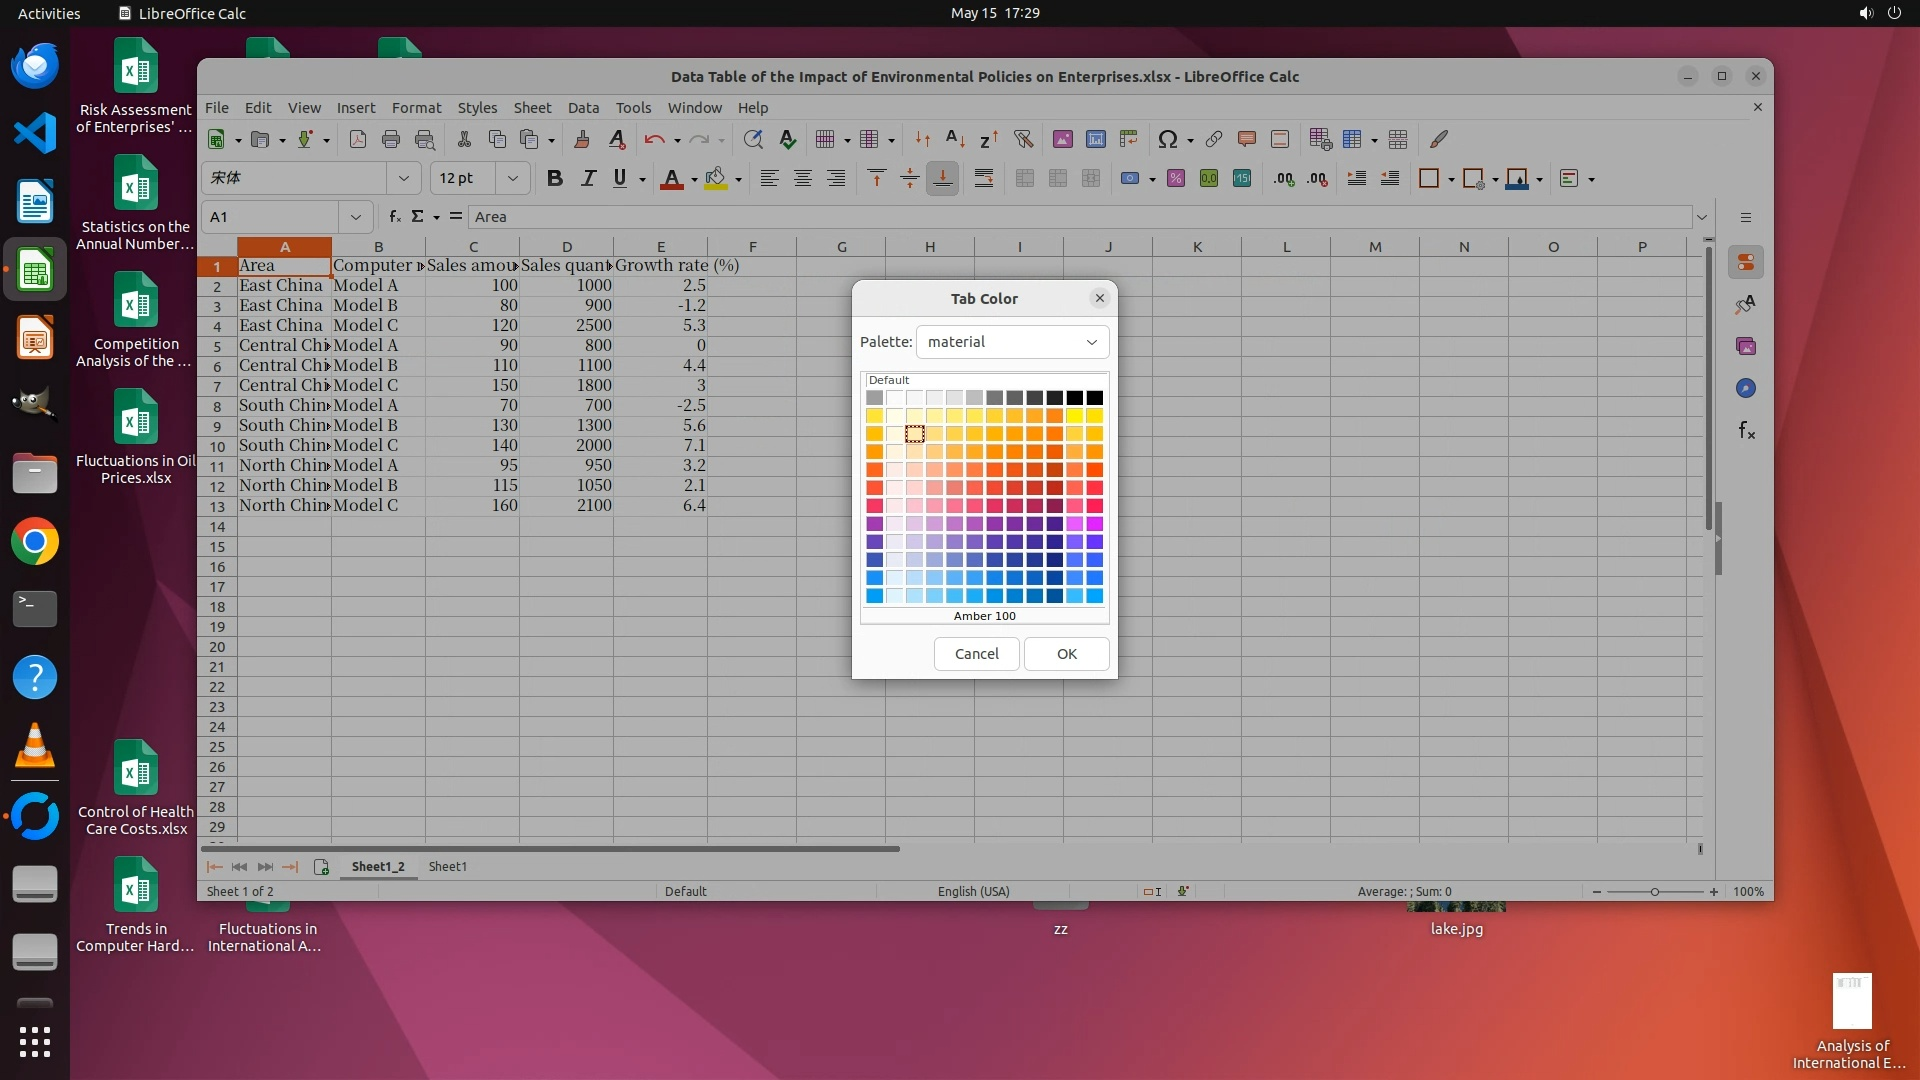This screenshot has width=1920, height=1080.
Task: Open the Name Box dropdown arrow
Action: 355,216
